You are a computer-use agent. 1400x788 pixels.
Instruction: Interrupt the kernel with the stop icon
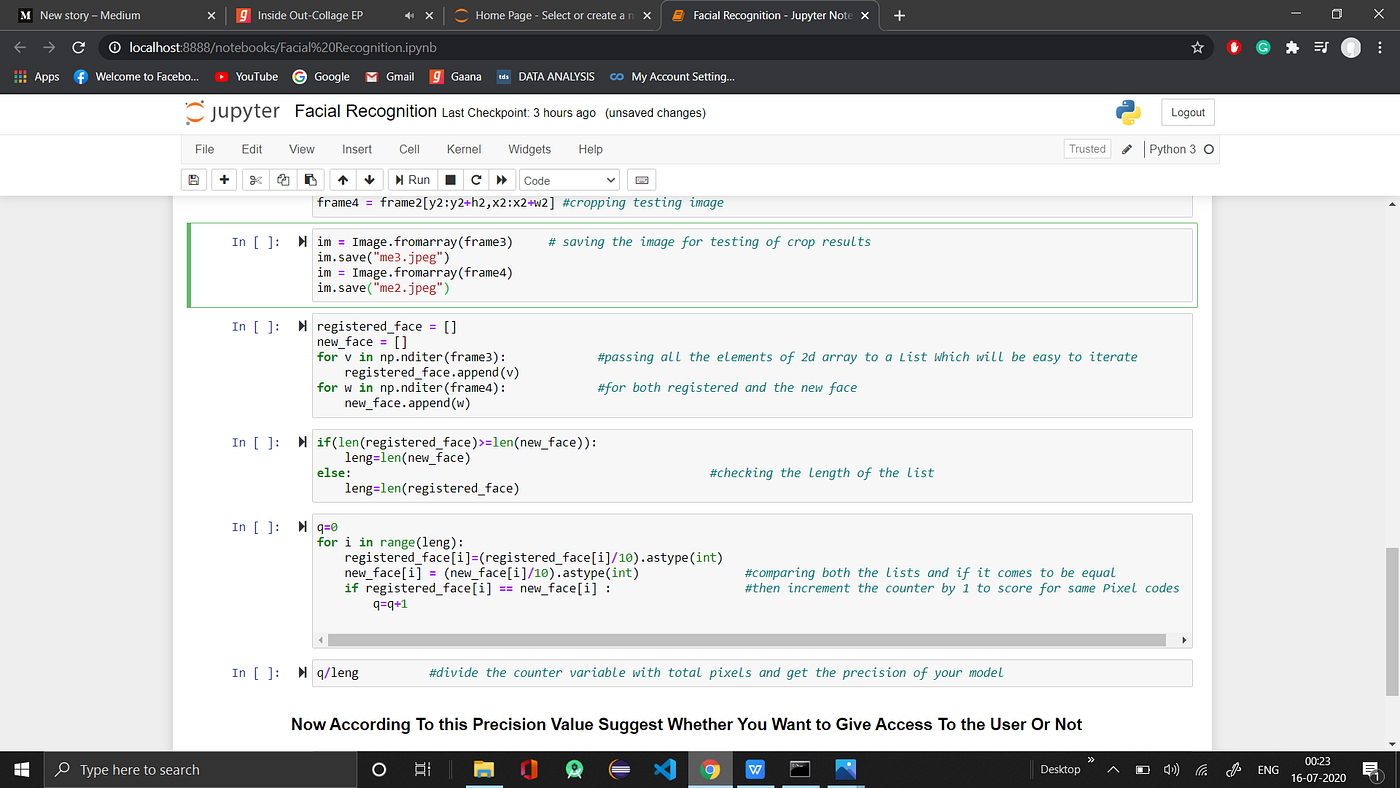coord(450,180)
